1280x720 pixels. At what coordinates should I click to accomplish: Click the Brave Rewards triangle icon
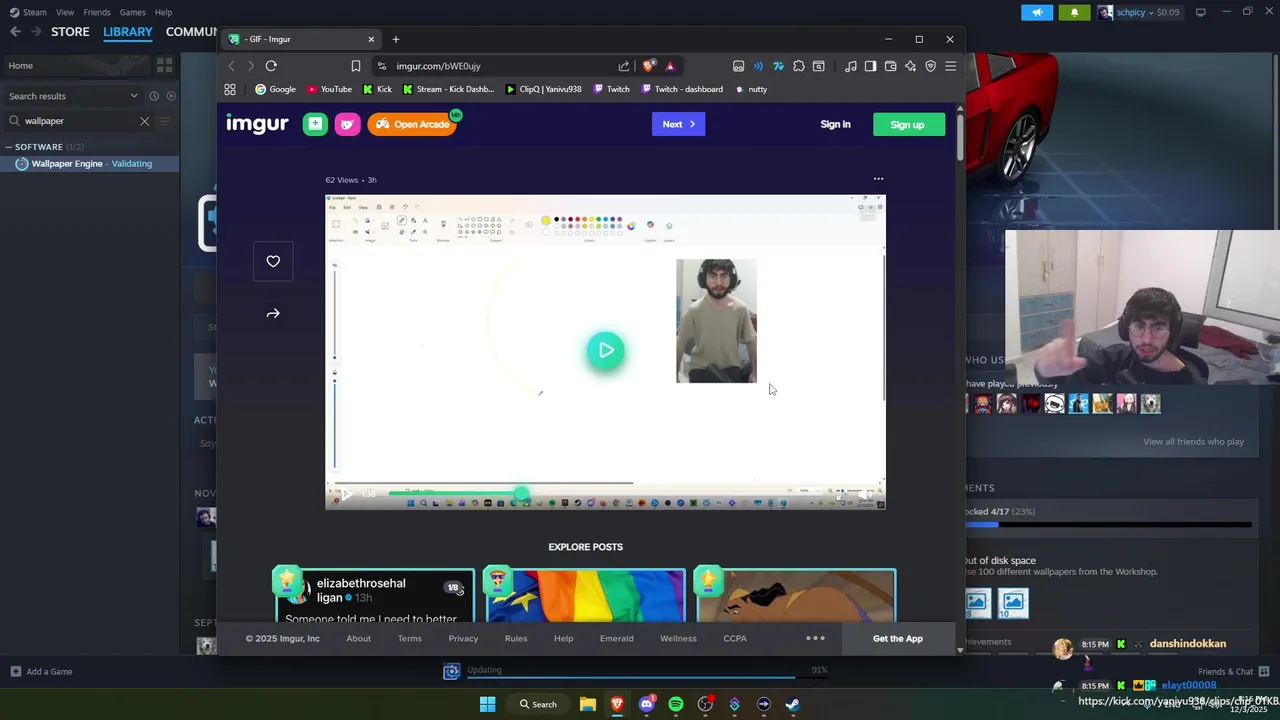(670, 66)
